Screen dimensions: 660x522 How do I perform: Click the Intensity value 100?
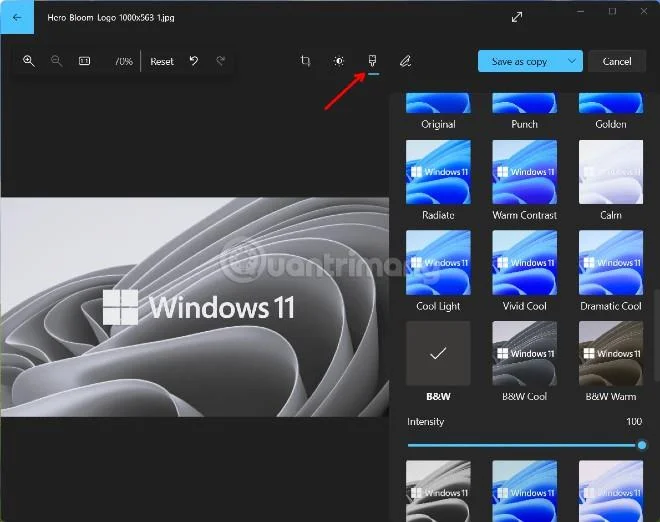(x=634, y=421)
